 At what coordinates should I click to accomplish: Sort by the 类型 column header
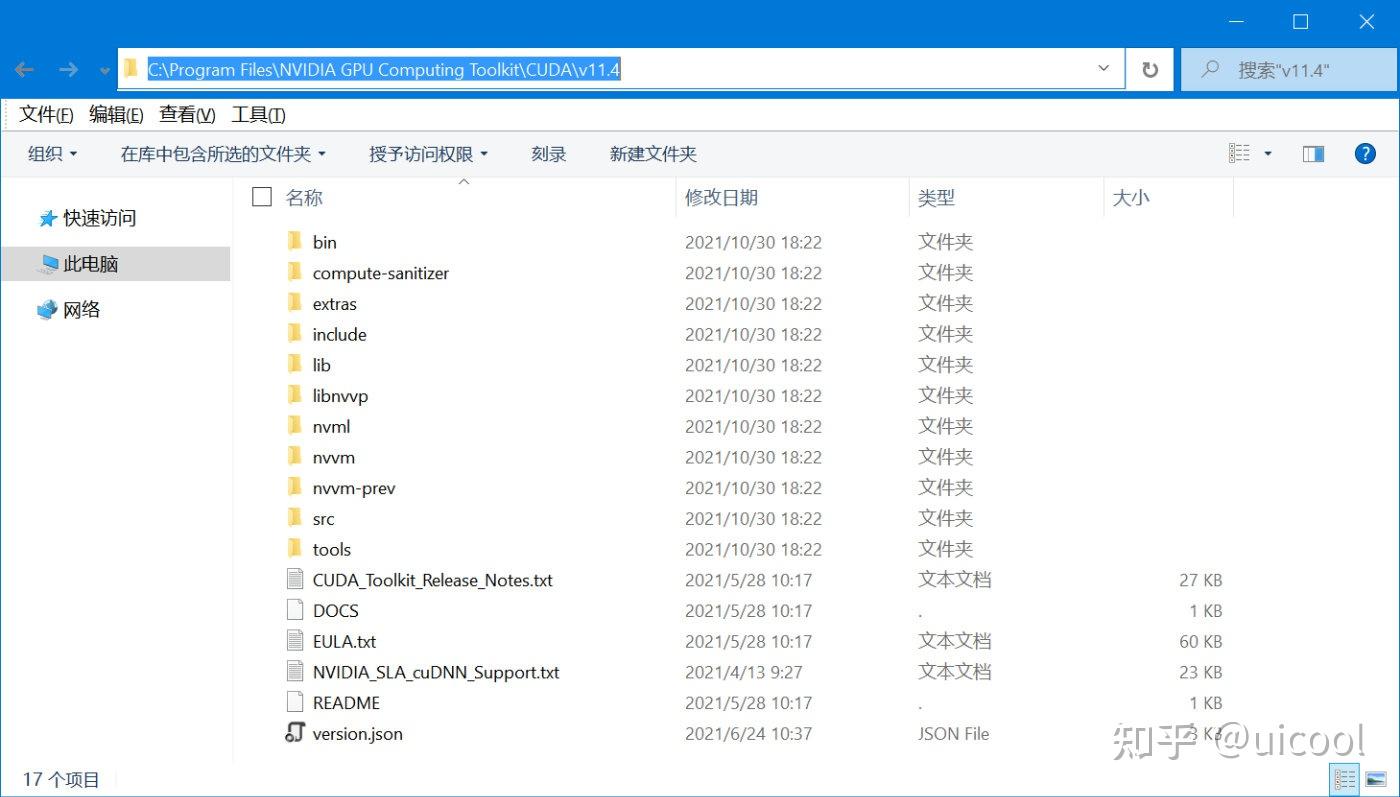coord(936,197)
